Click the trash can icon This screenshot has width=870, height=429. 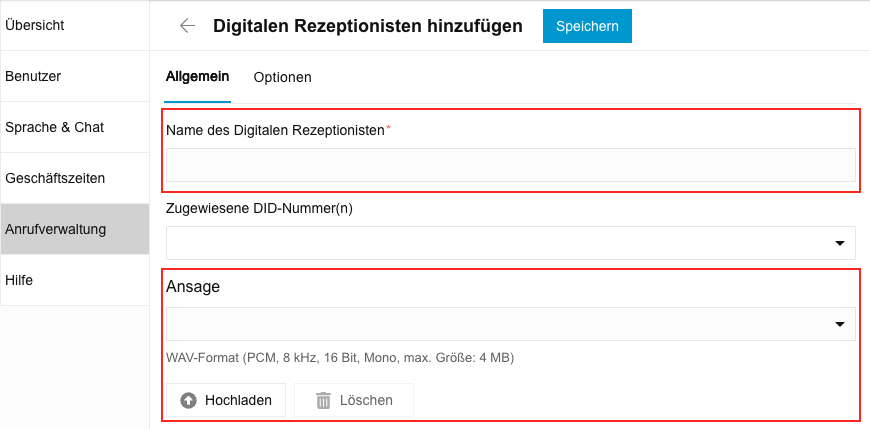pos(323,400)
